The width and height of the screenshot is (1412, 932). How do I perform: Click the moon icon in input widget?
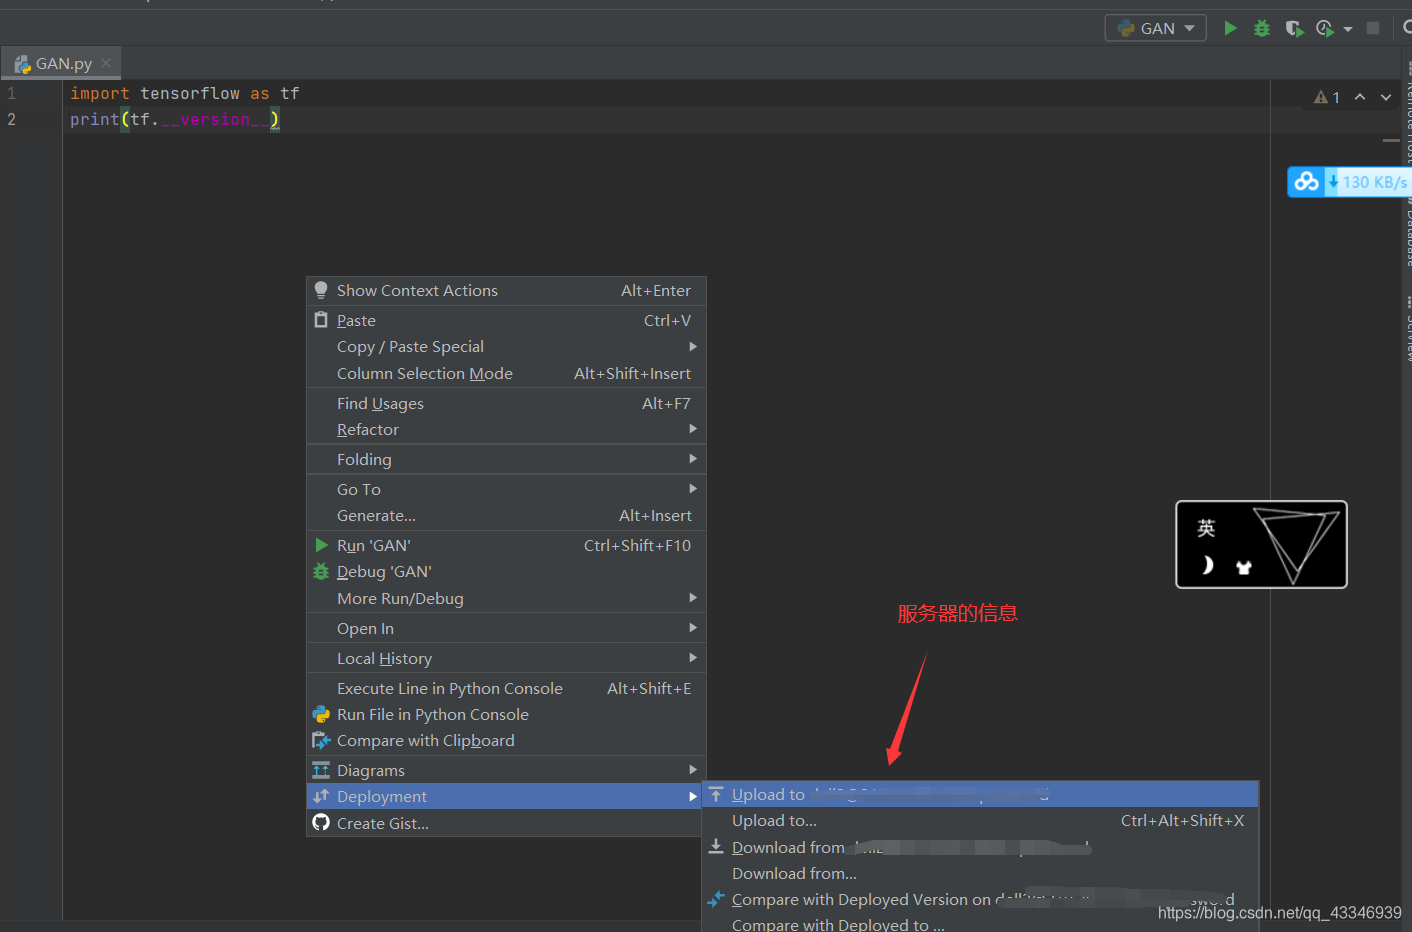1207,566
